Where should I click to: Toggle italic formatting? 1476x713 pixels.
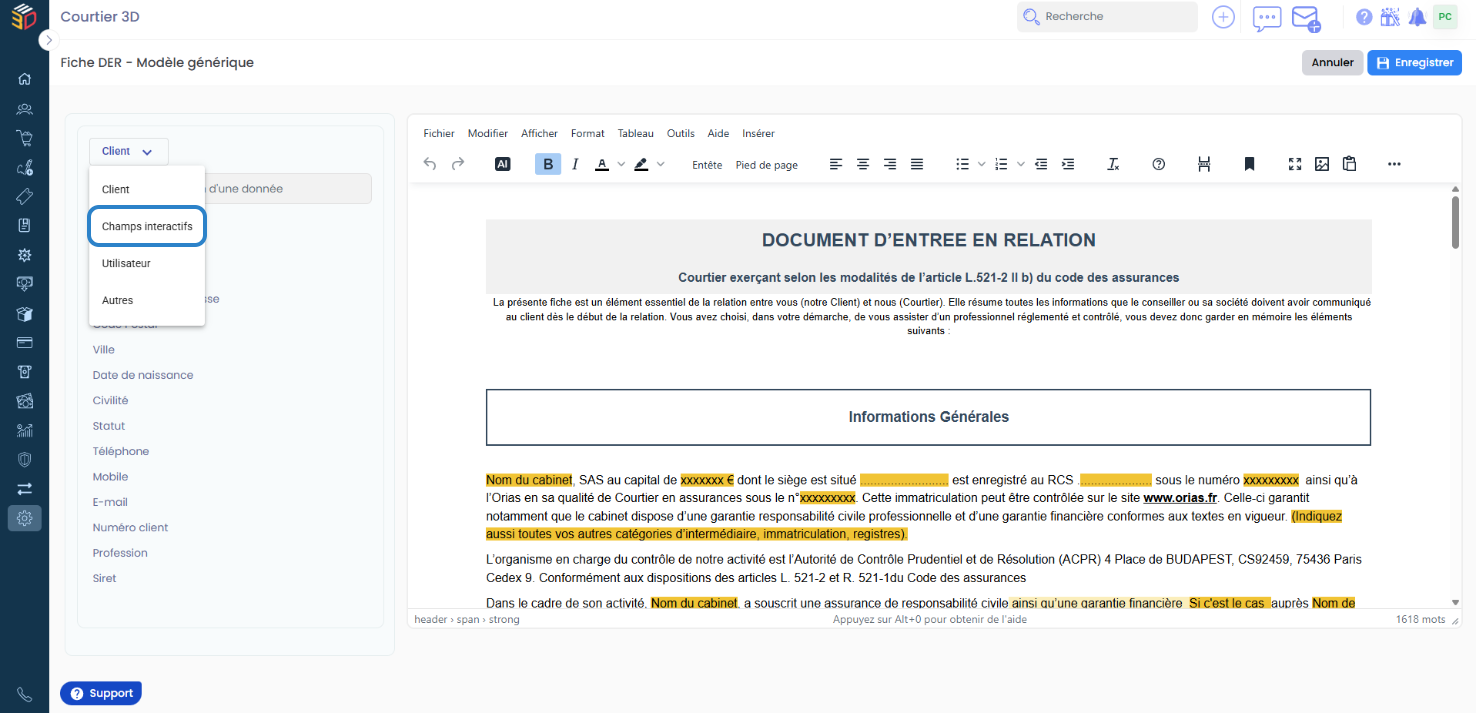point(575,164)
